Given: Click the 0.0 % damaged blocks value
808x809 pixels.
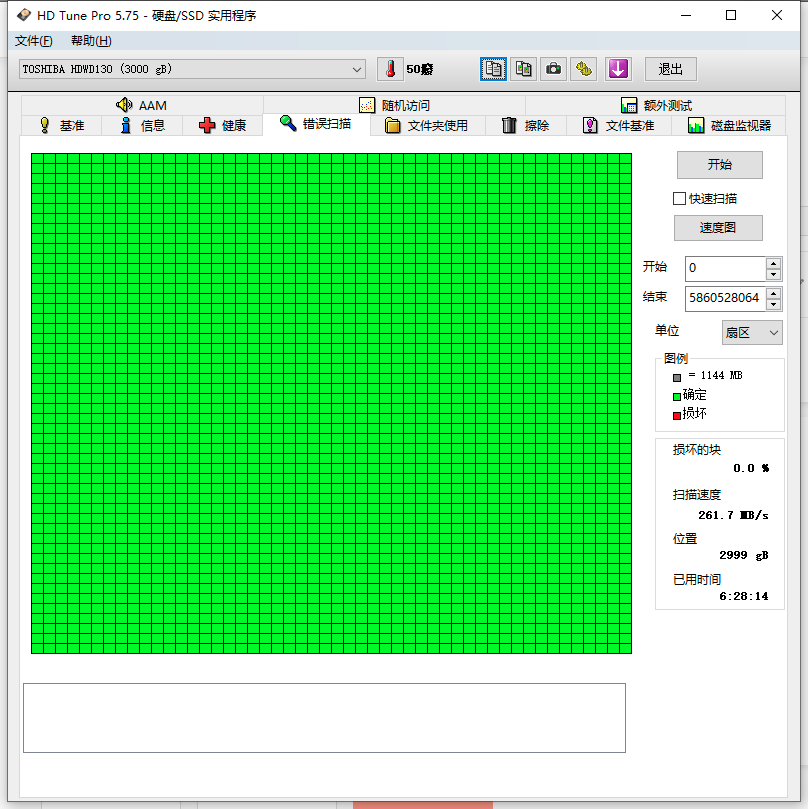Looking at the screenshot, I should coord(751,468).
